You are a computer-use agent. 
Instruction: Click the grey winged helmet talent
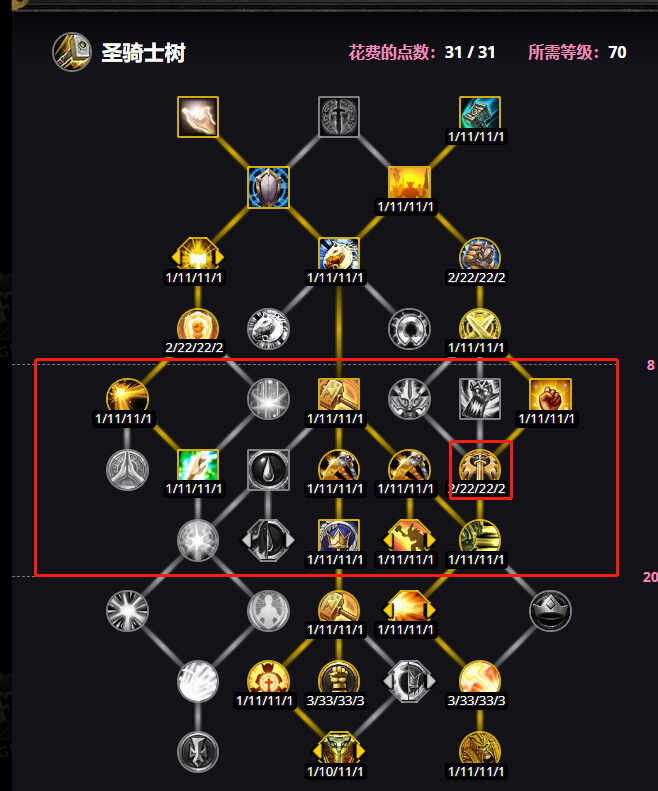tap(409, 399)
